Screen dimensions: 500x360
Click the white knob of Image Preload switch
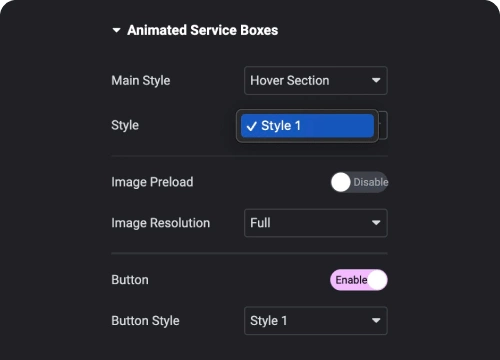tap(341, 182)
